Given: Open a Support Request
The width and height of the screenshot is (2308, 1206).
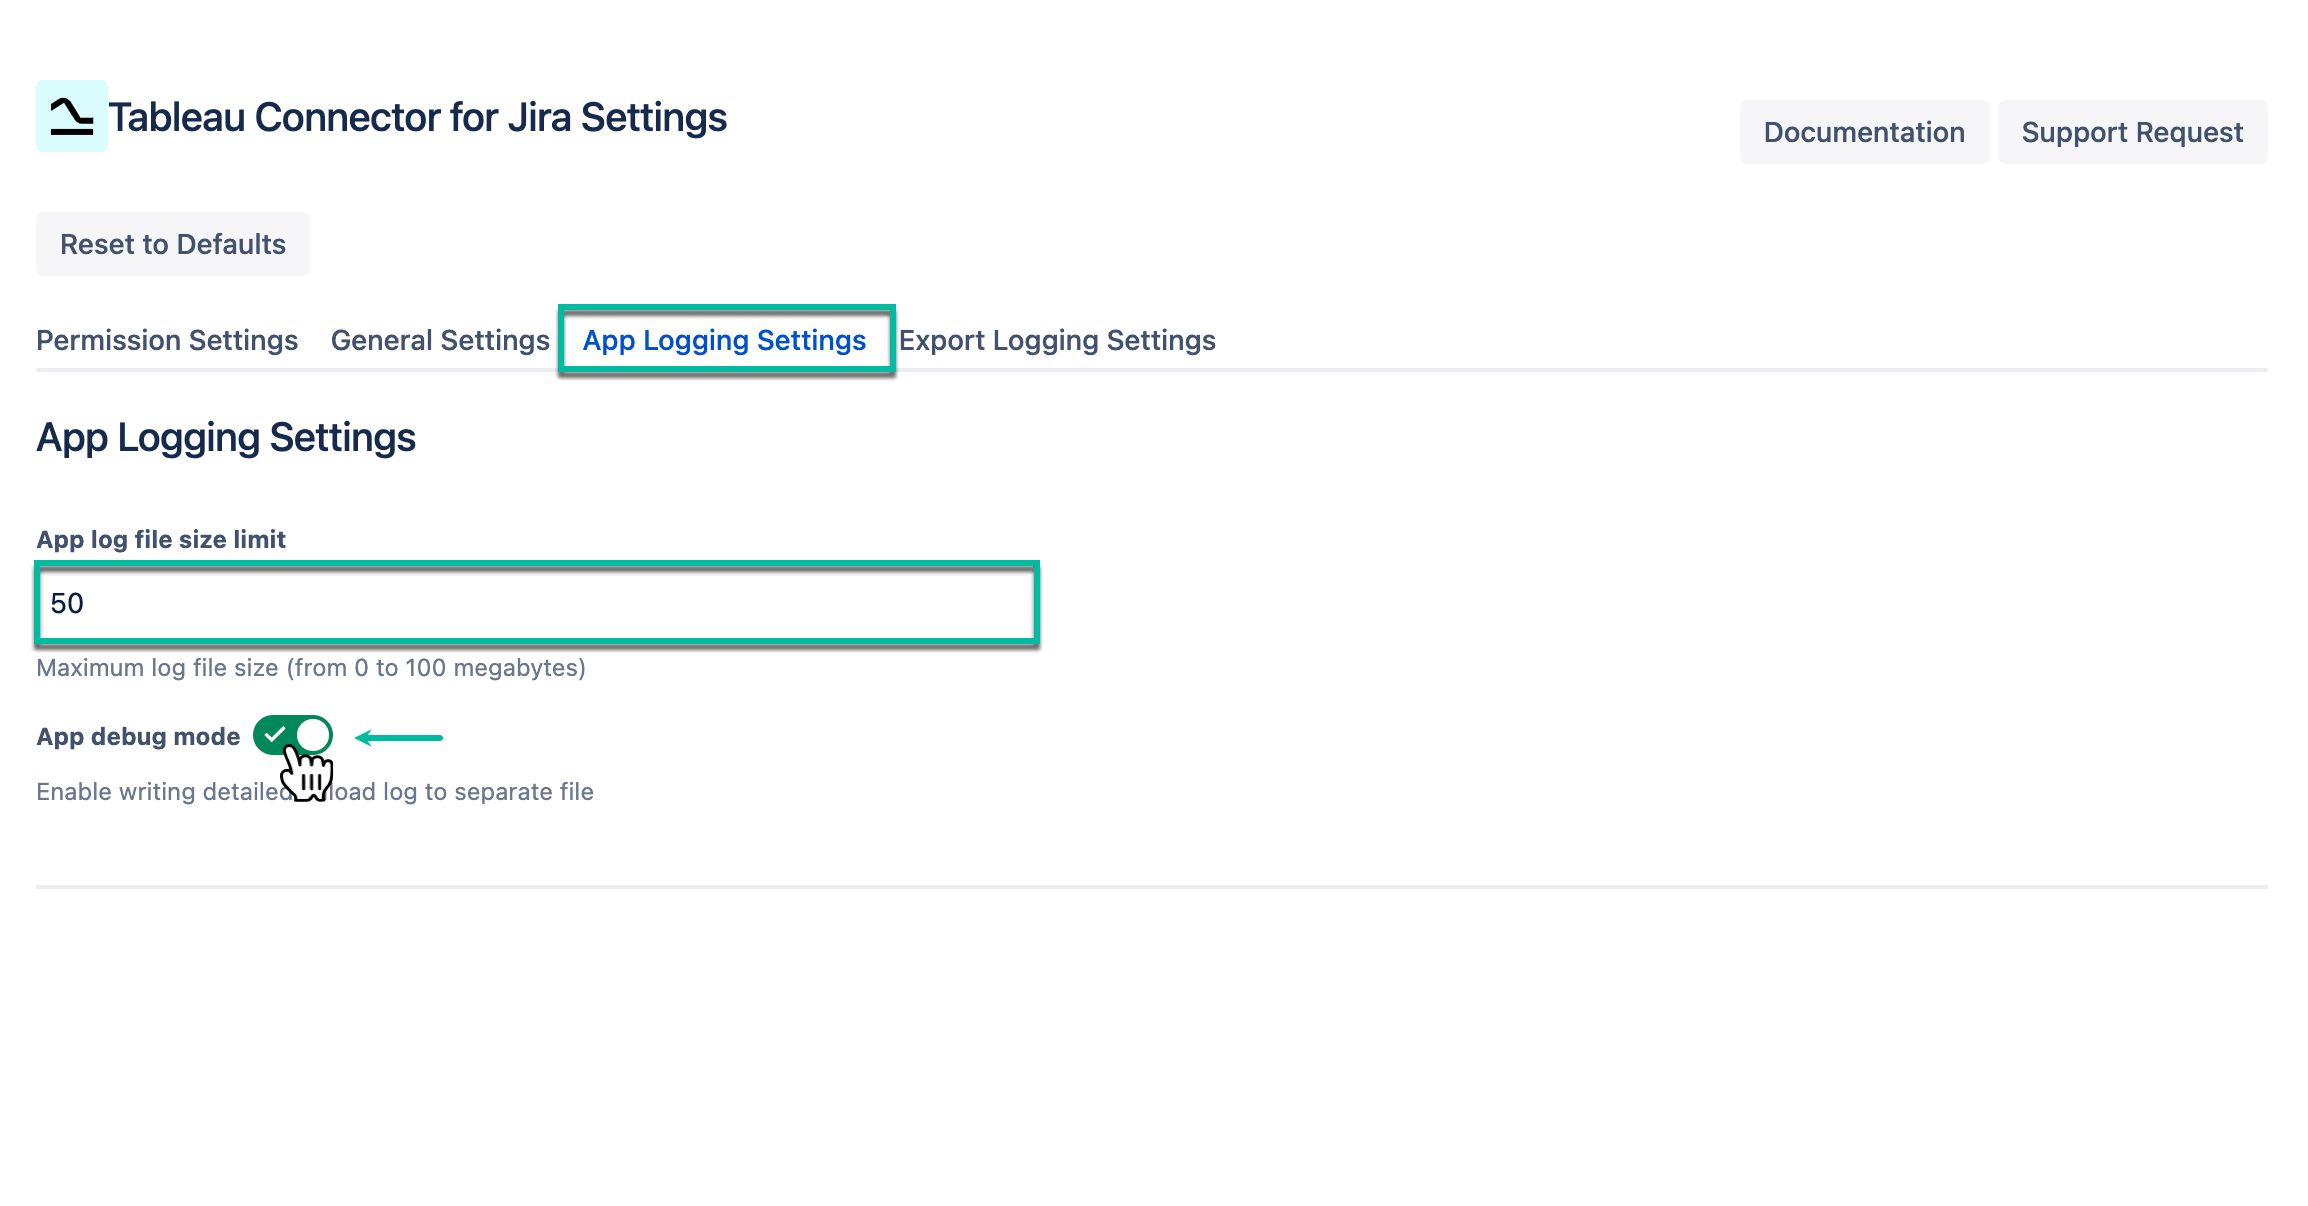Looking at the screenshot, I should 2132,131.
